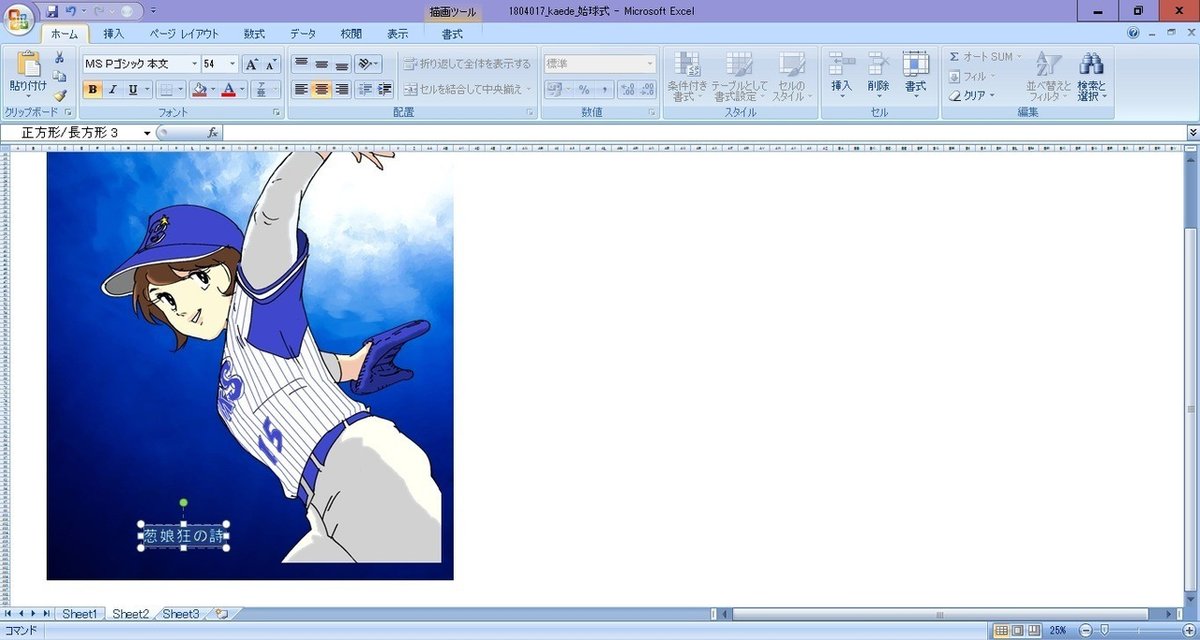The width and height of the screenshot is (1200, 640).
Task: Click the Office button orb
Action: (x=19, y=20)
